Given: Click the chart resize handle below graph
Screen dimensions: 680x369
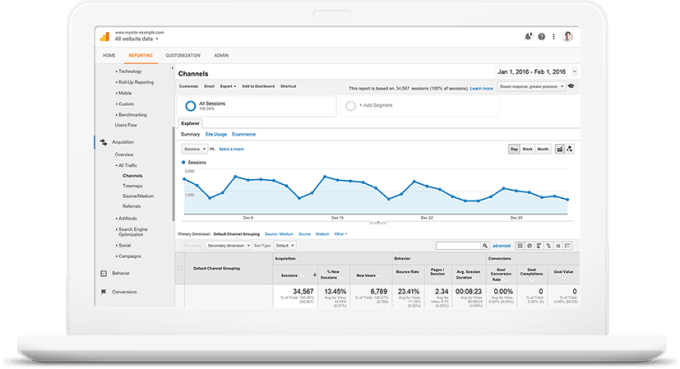Looking at the screenshot, I should 378,223.
